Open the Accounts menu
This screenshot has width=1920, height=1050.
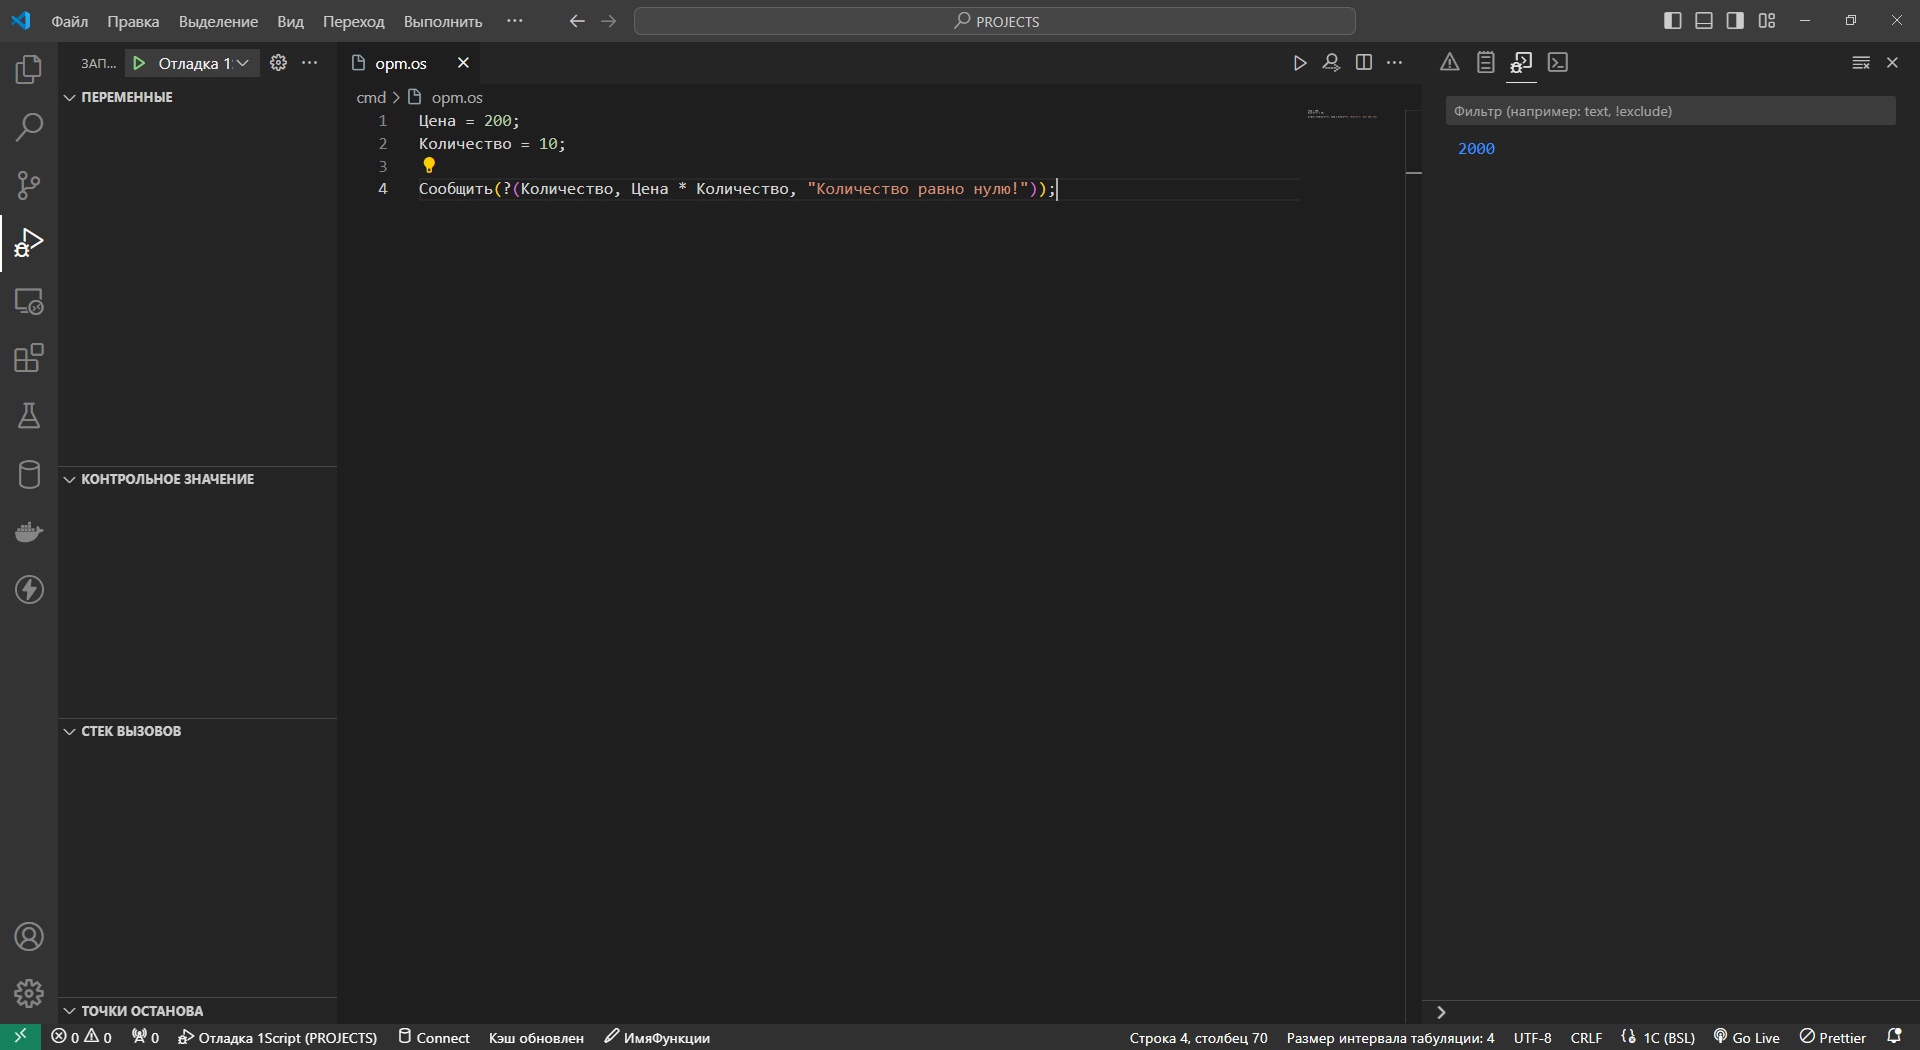[29, 937]
